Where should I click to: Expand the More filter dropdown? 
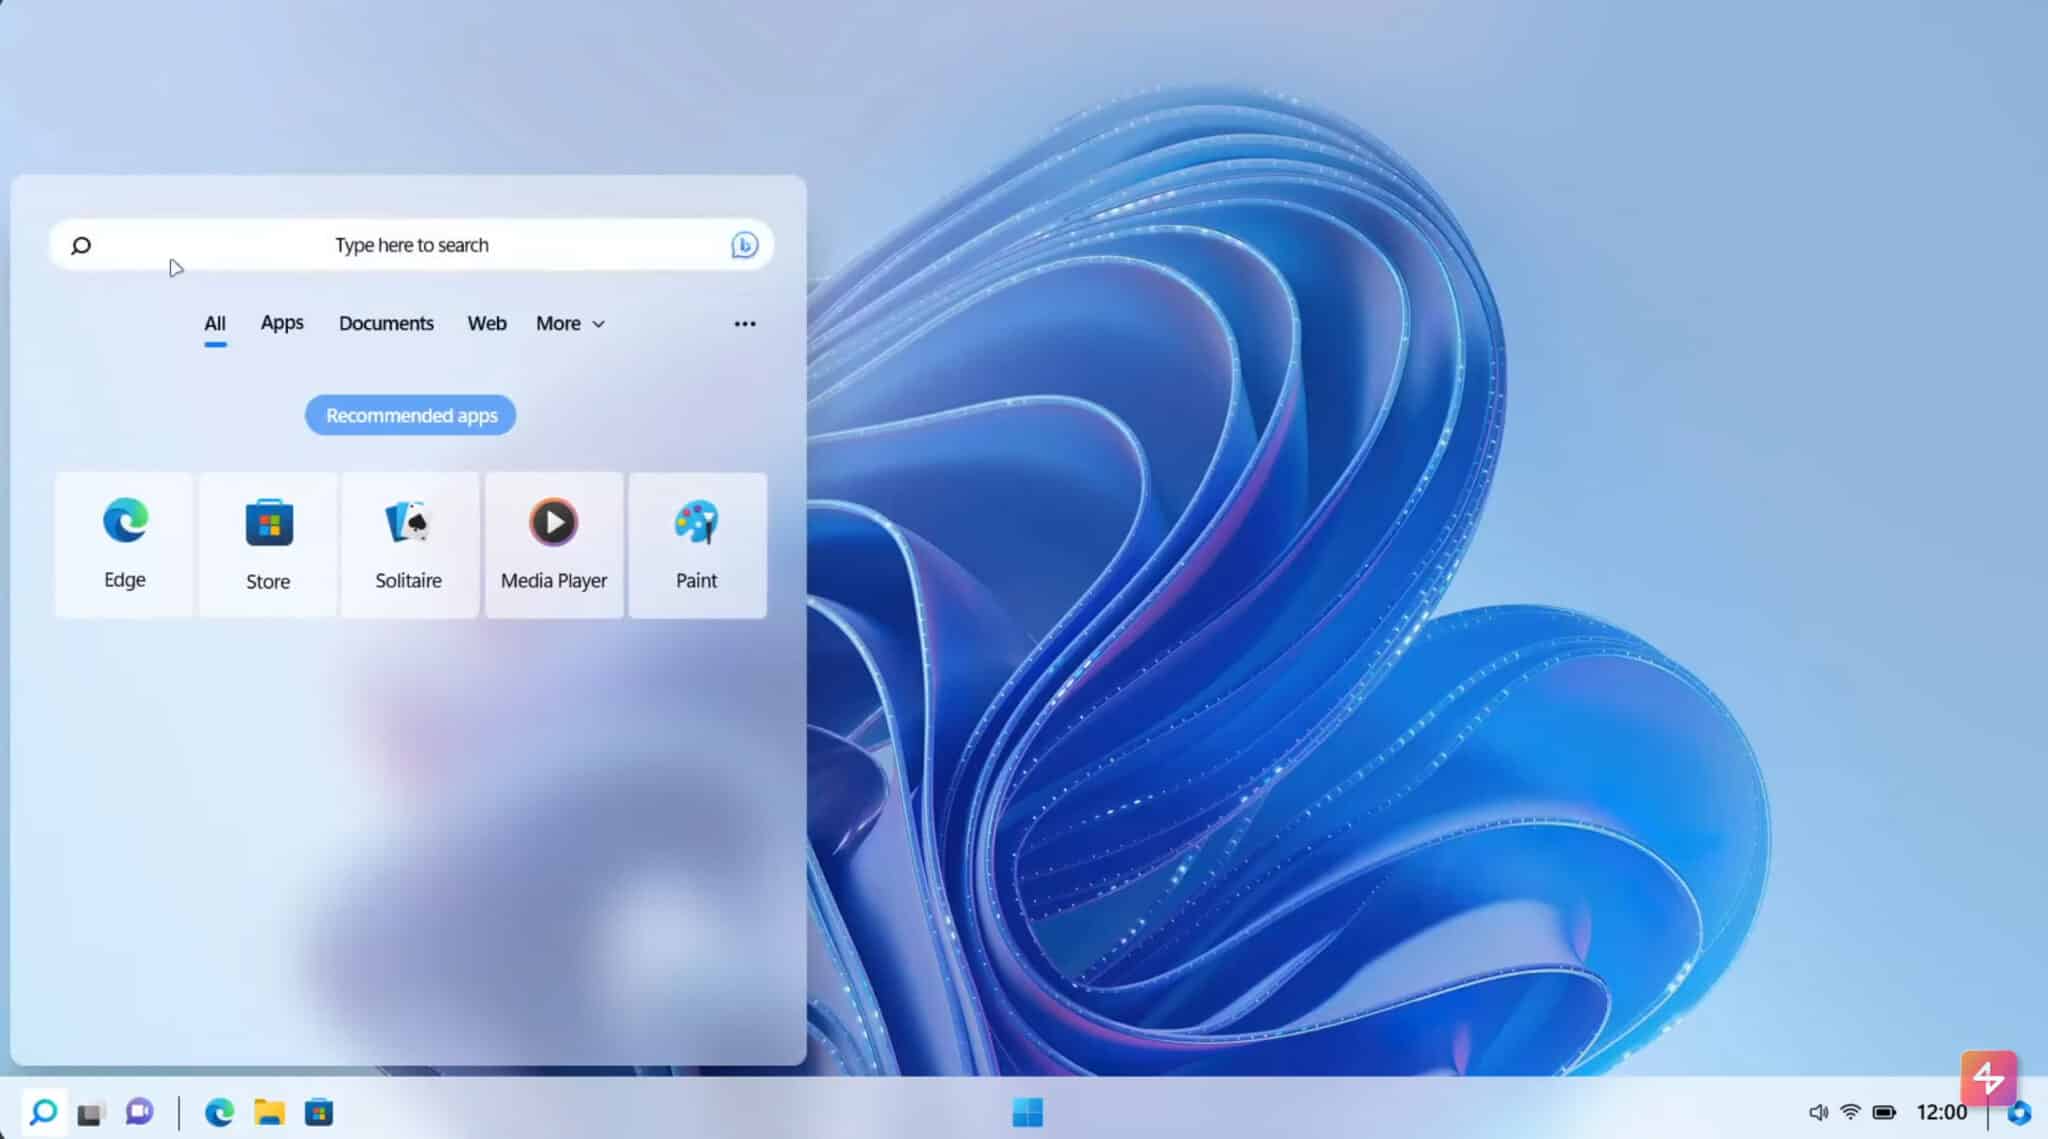(x=569, y=323)
